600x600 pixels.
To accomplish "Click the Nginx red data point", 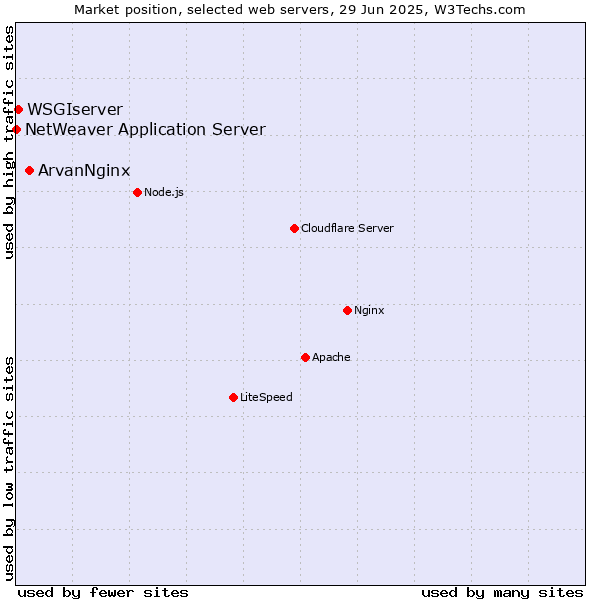I will tap(347, 311).
